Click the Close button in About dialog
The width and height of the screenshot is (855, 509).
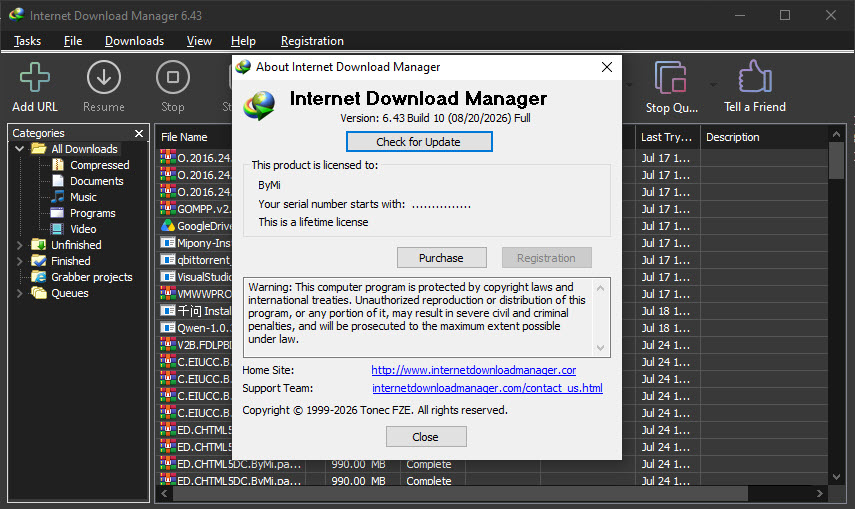(426, 437)
